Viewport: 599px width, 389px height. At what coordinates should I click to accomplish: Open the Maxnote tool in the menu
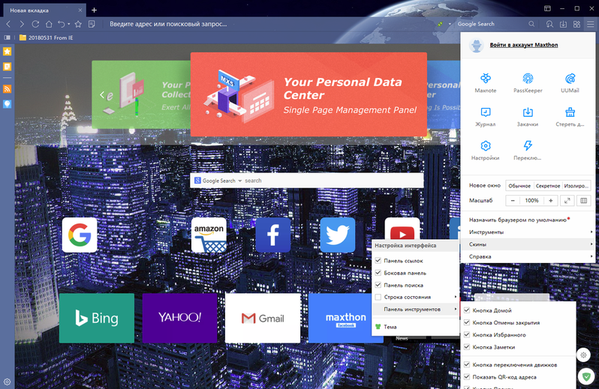pos(486,83)
